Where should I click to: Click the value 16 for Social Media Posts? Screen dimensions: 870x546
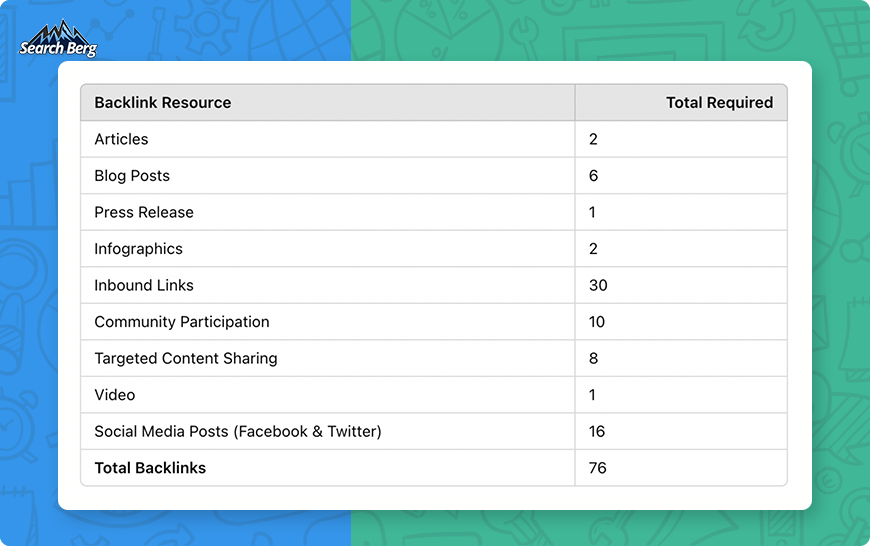pos(597,431)
